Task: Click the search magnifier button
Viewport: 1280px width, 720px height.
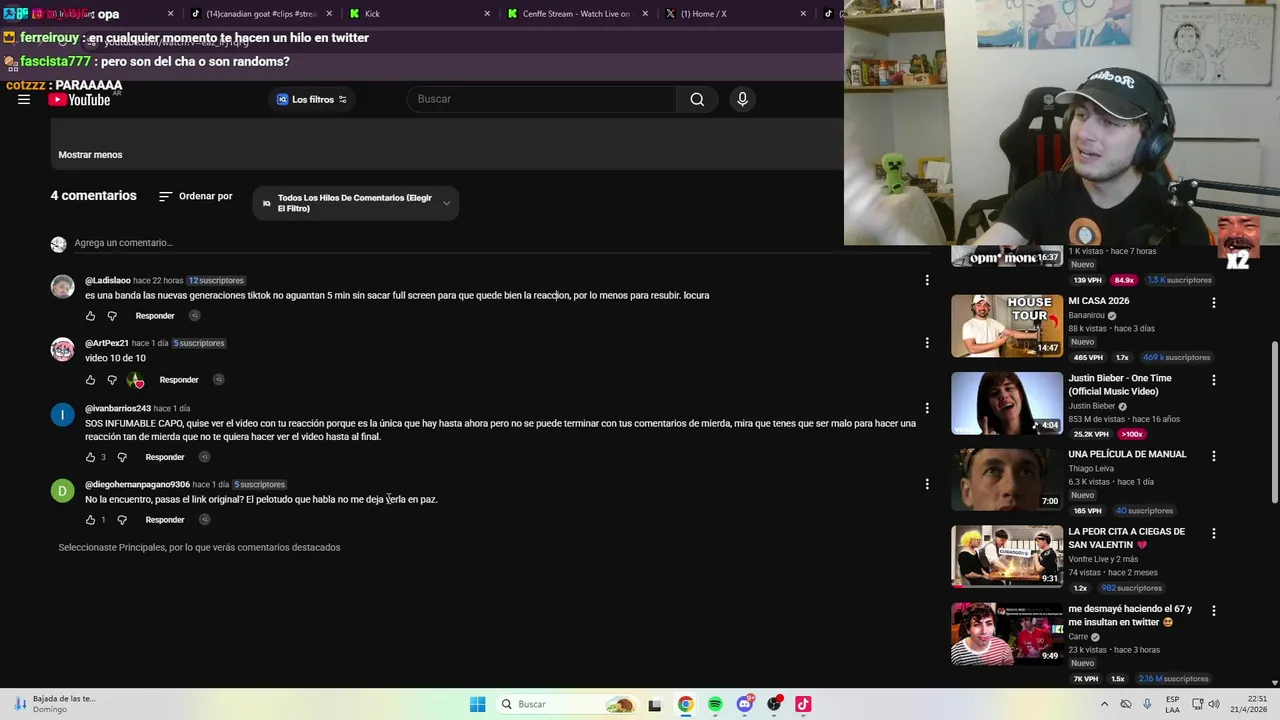Action: point(697,99)
